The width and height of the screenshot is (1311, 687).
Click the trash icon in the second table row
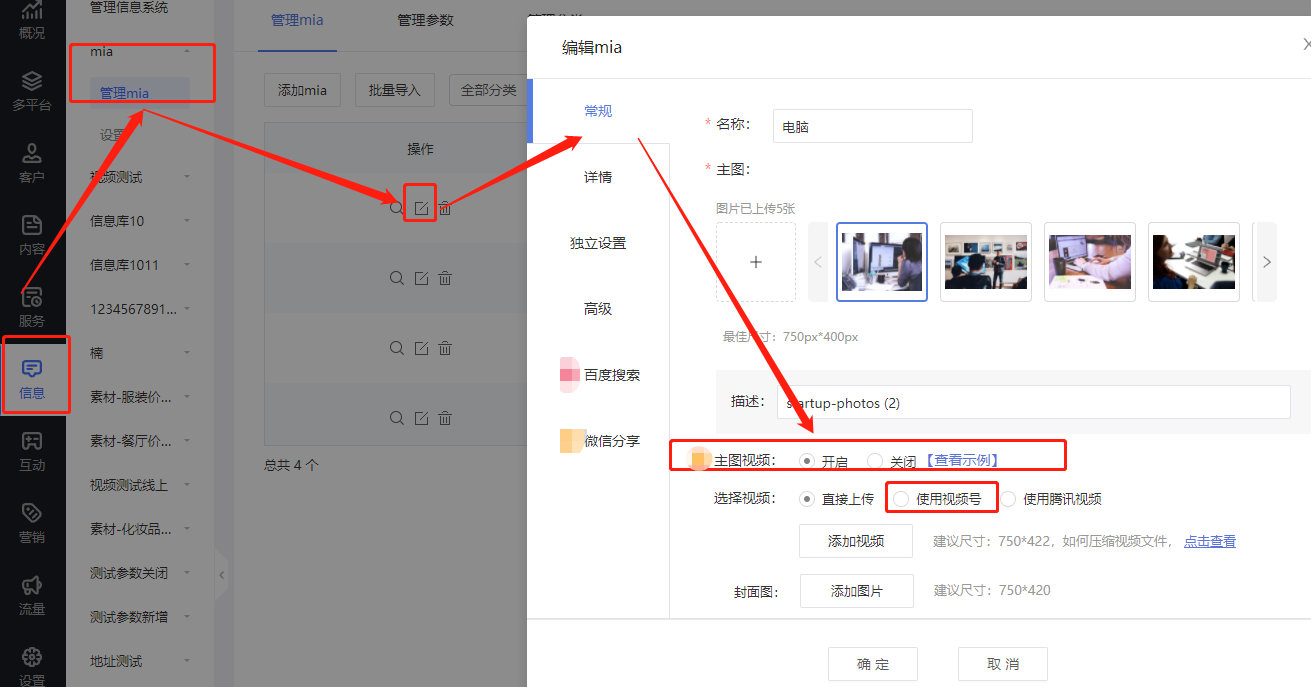(x=445, y=278)
